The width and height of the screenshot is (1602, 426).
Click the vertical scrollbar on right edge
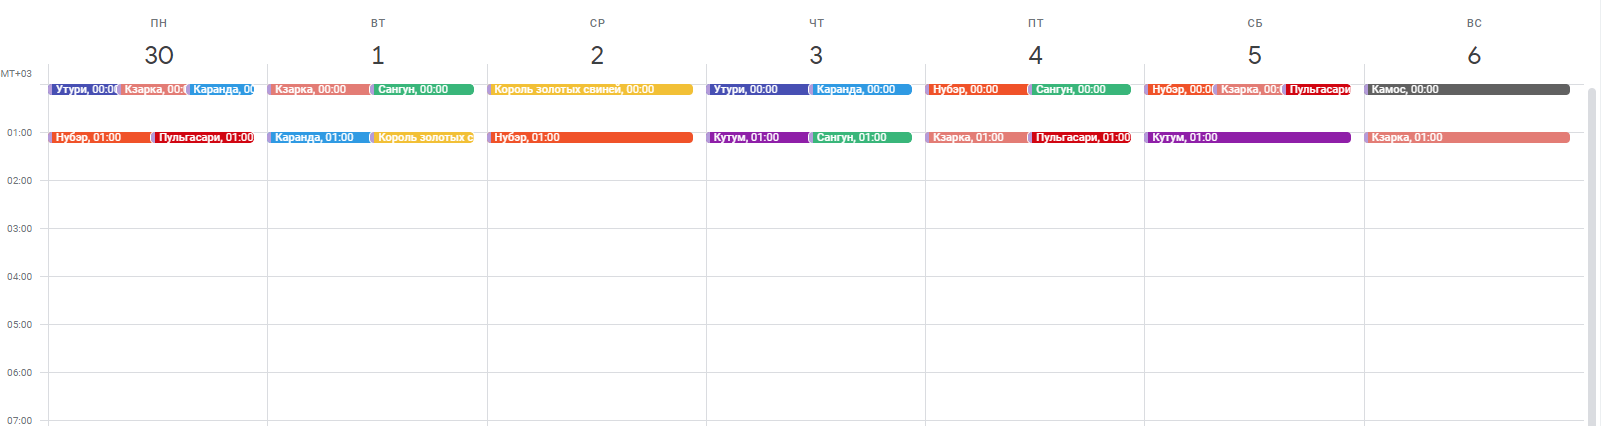pyautogui.click(x=1592, y=250)
